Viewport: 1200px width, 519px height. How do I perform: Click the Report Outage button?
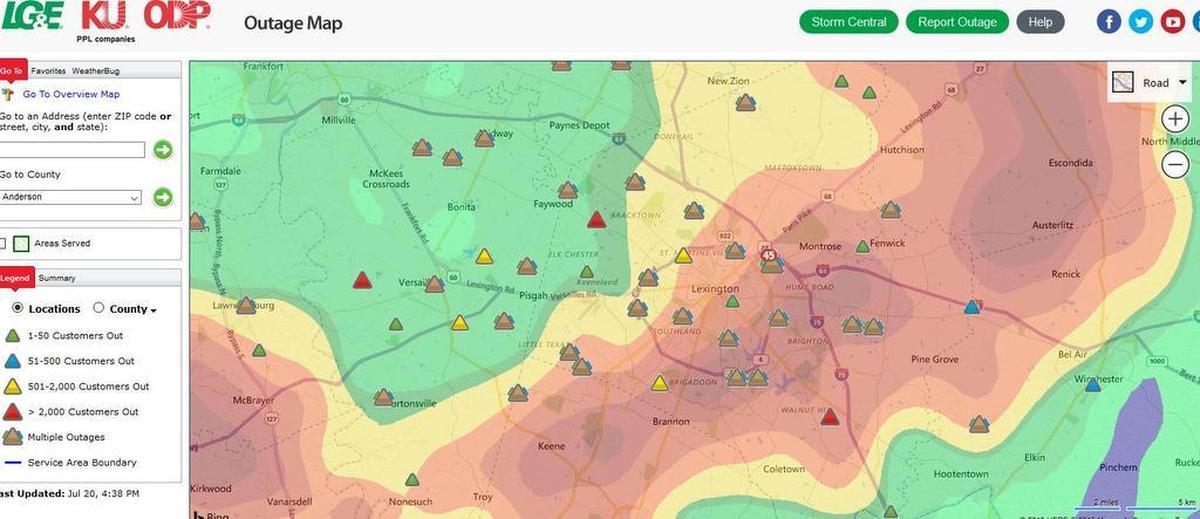click(x=957, y=22)
